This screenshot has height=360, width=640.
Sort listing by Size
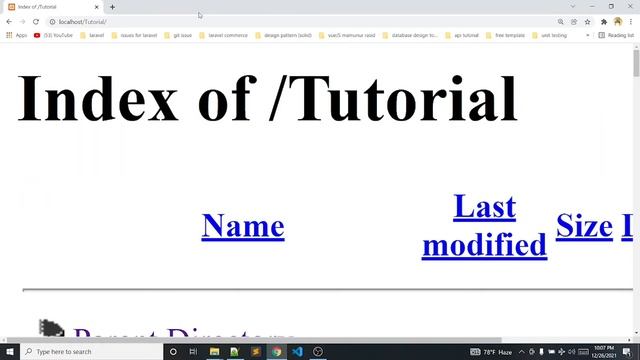tap(584, 226)
